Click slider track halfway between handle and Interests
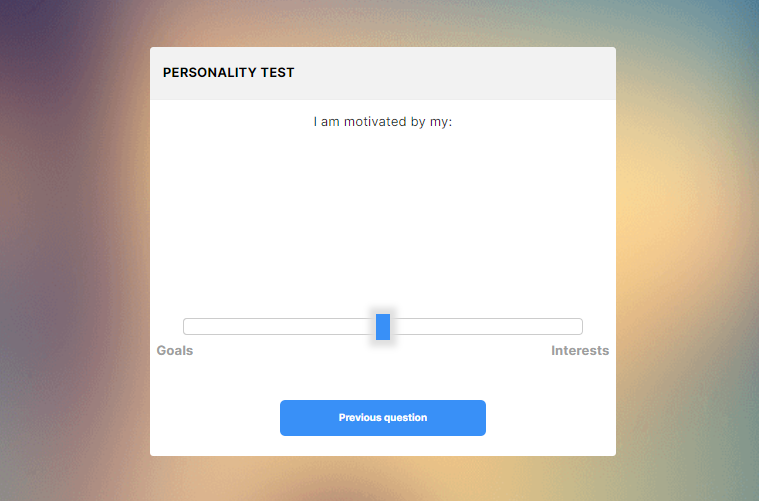 (x=486, y=326)
